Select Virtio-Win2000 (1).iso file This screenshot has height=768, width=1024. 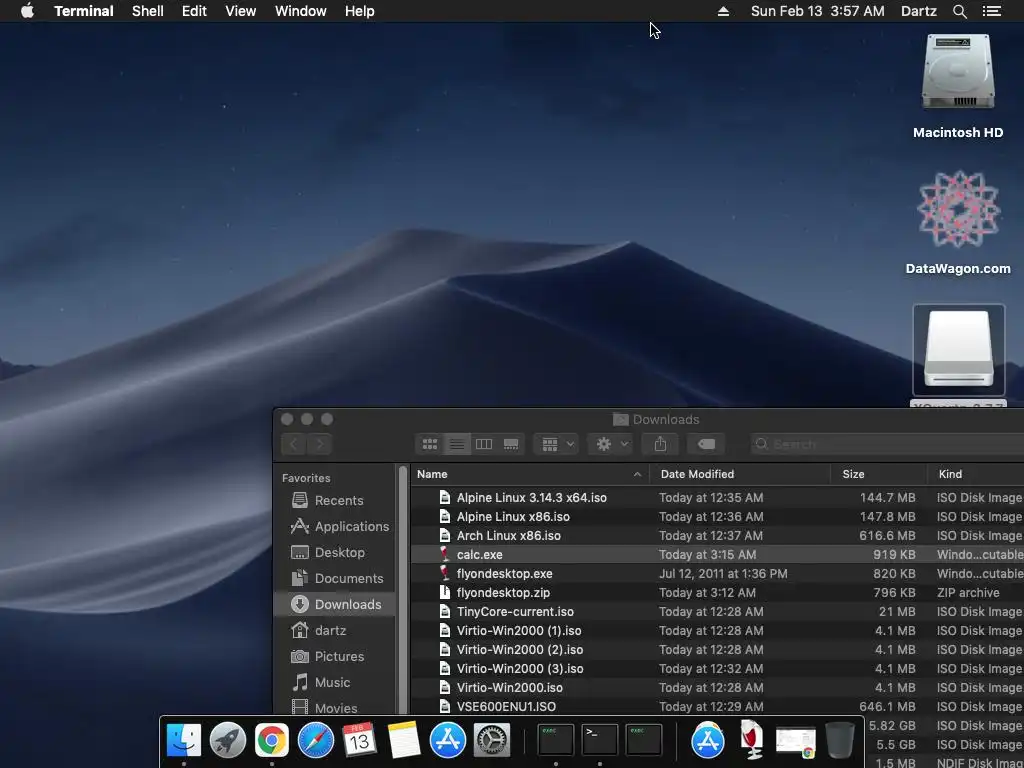coord(717,630)
